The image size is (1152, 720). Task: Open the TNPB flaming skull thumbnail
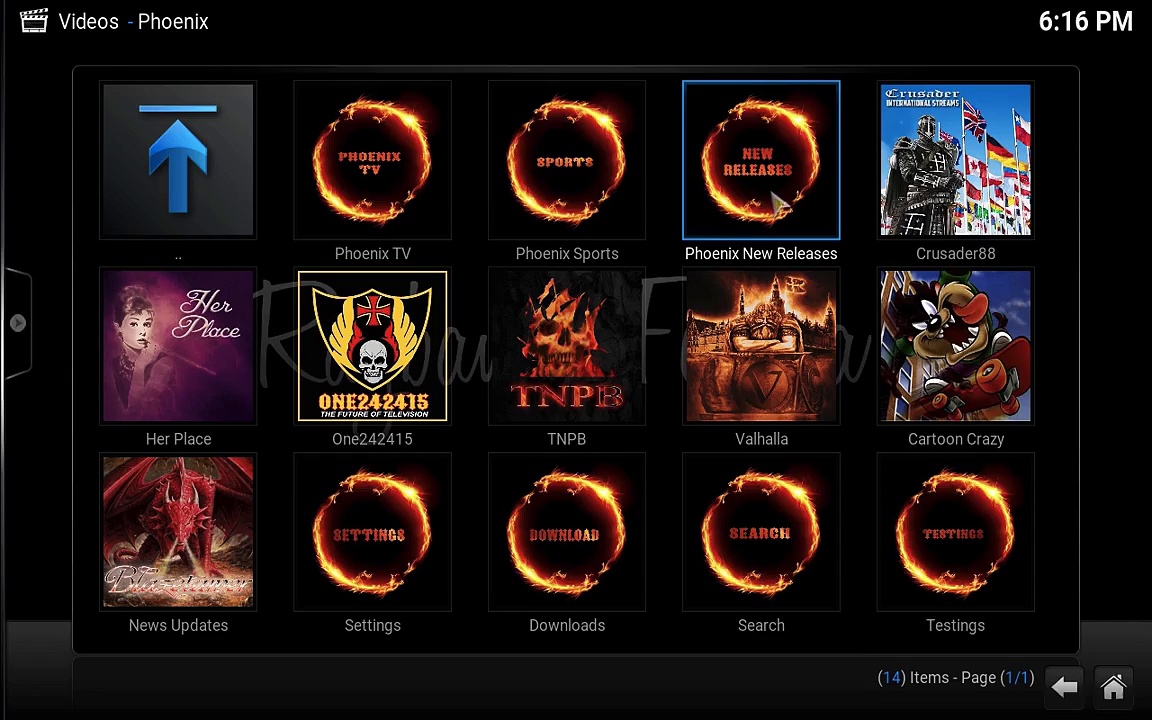click(x=566, y=347)
